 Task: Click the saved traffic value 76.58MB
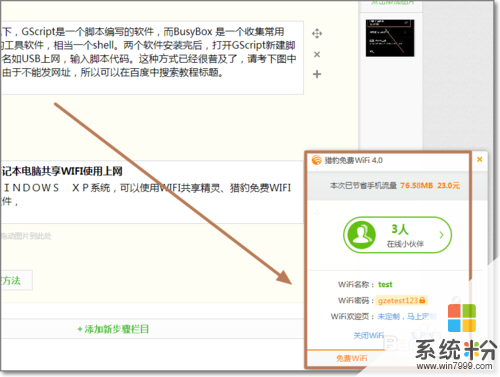pos(416,185)
